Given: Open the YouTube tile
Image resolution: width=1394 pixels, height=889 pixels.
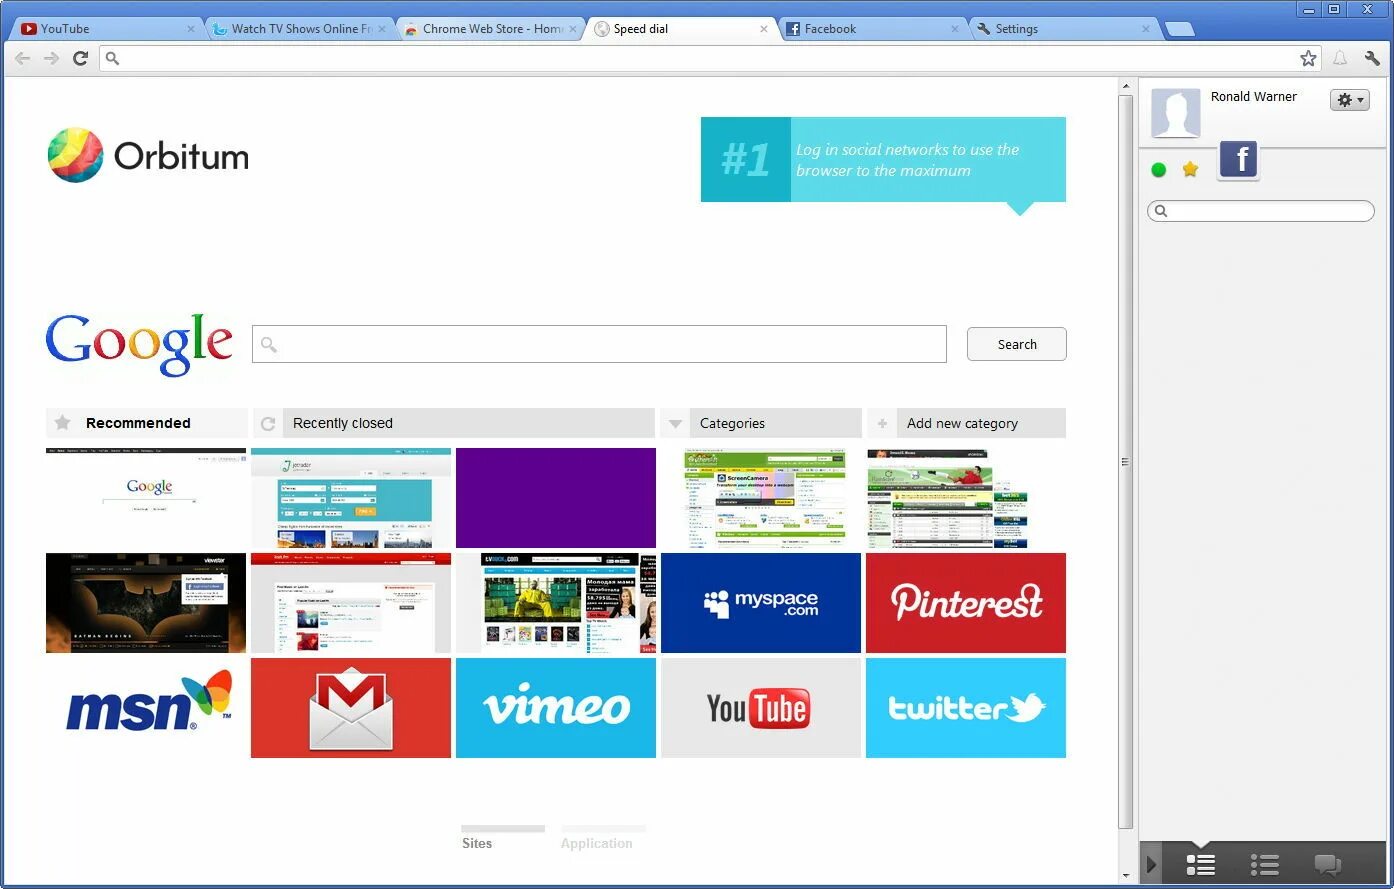Looking at the screenshot, I should (x=761, y=708).
